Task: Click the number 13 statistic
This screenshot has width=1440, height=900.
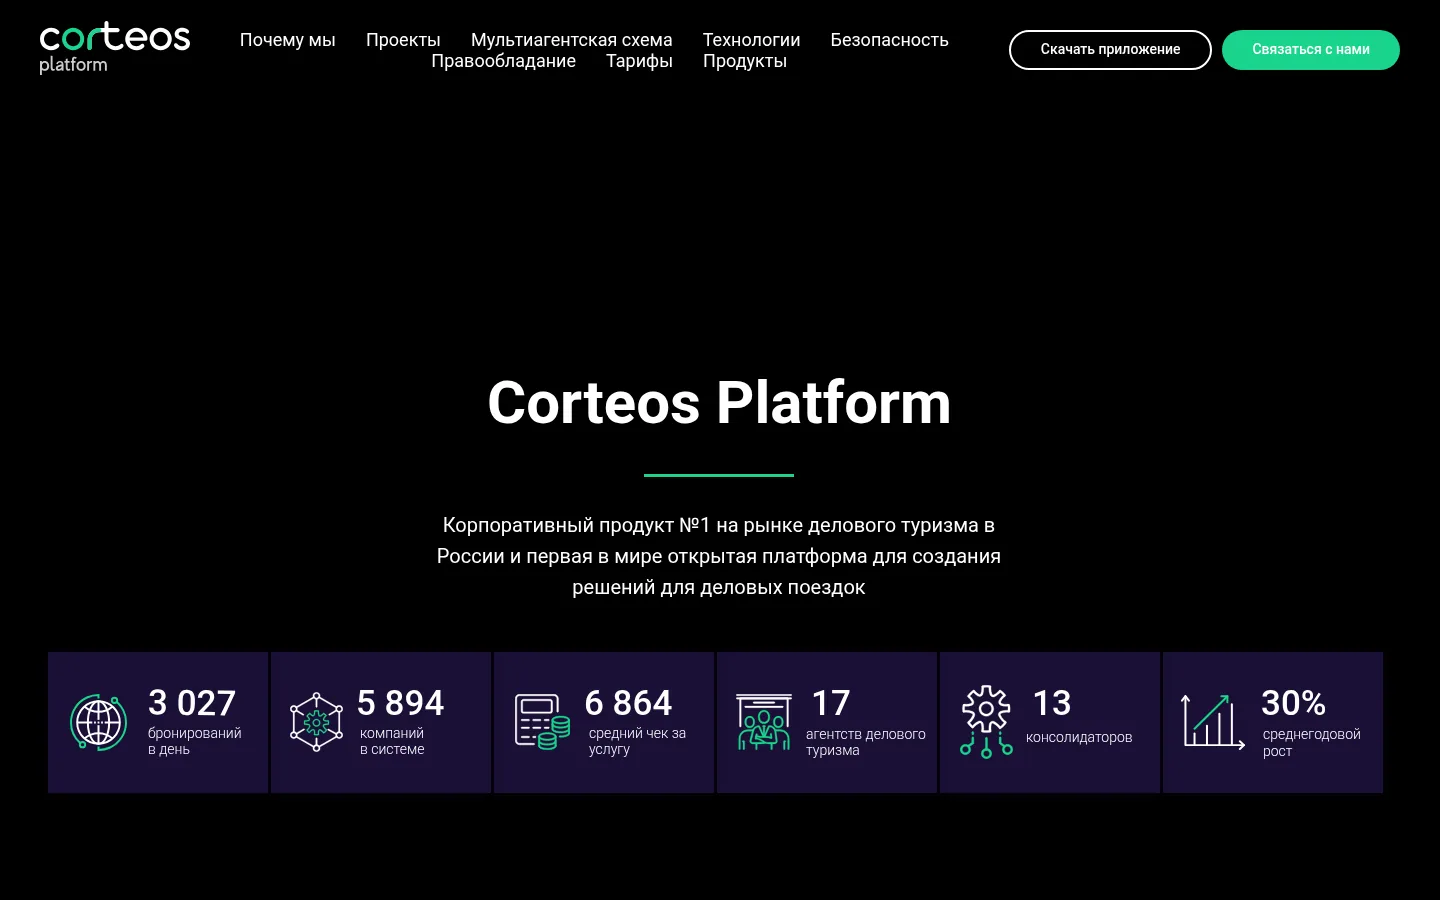Action: (1052, 703)
